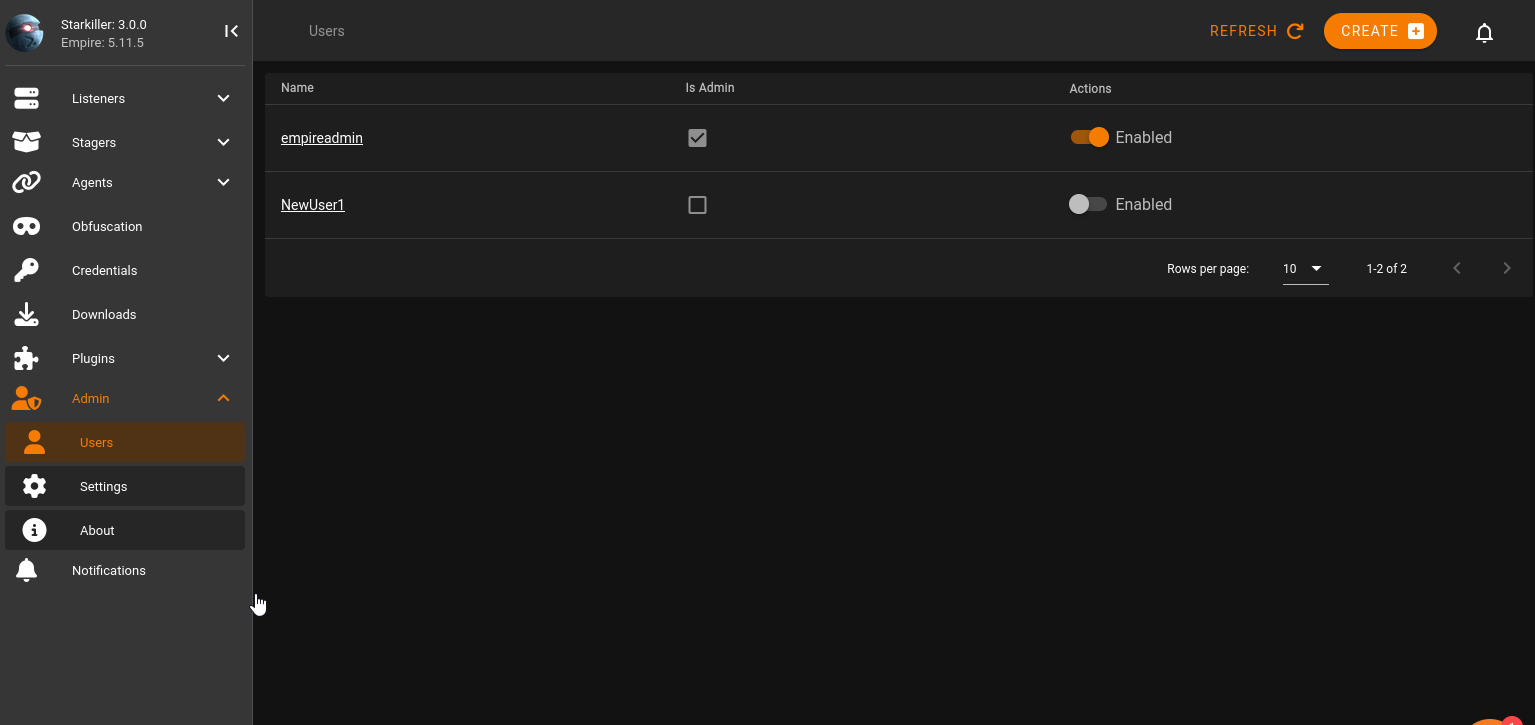This screenshot has height=725, width=1535.
Task: Open the Rows per page dropdown
Action: [1305, 269]
